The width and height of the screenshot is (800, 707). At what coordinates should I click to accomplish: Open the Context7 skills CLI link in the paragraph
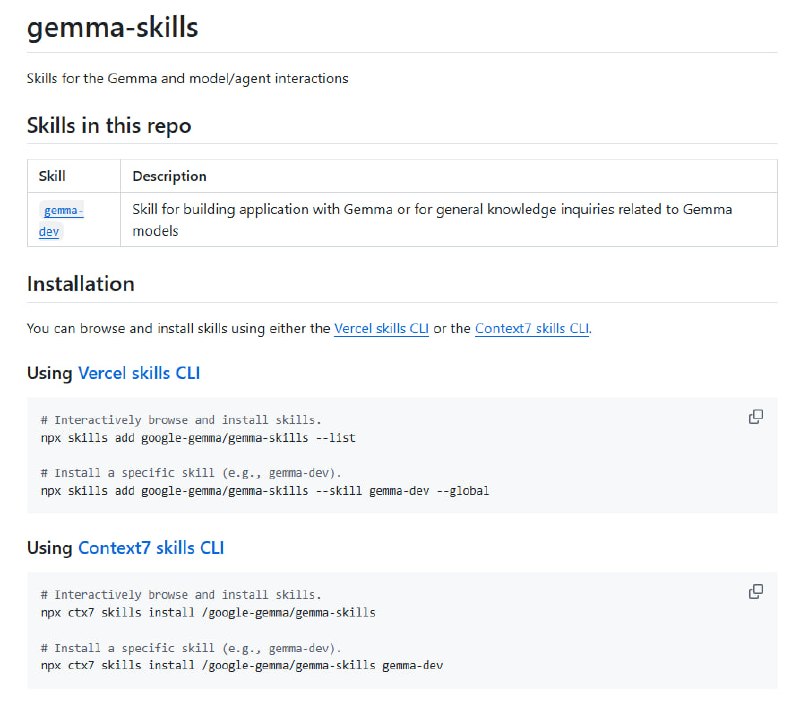click(532, 329)
